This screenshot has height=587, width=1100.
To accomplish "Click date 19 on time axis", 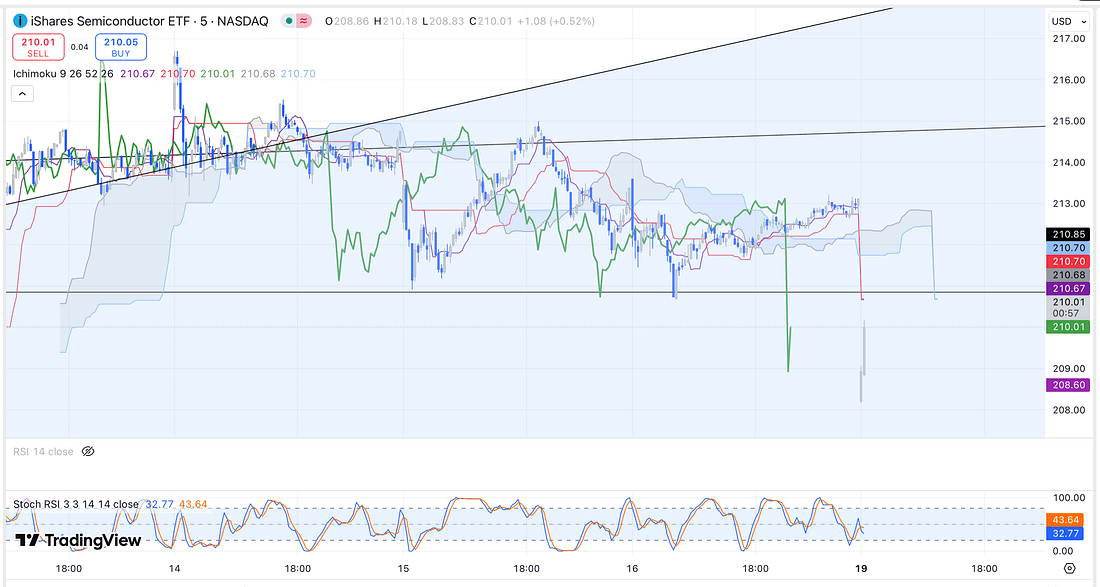I will pyautogui.click(x=861, y=568).
